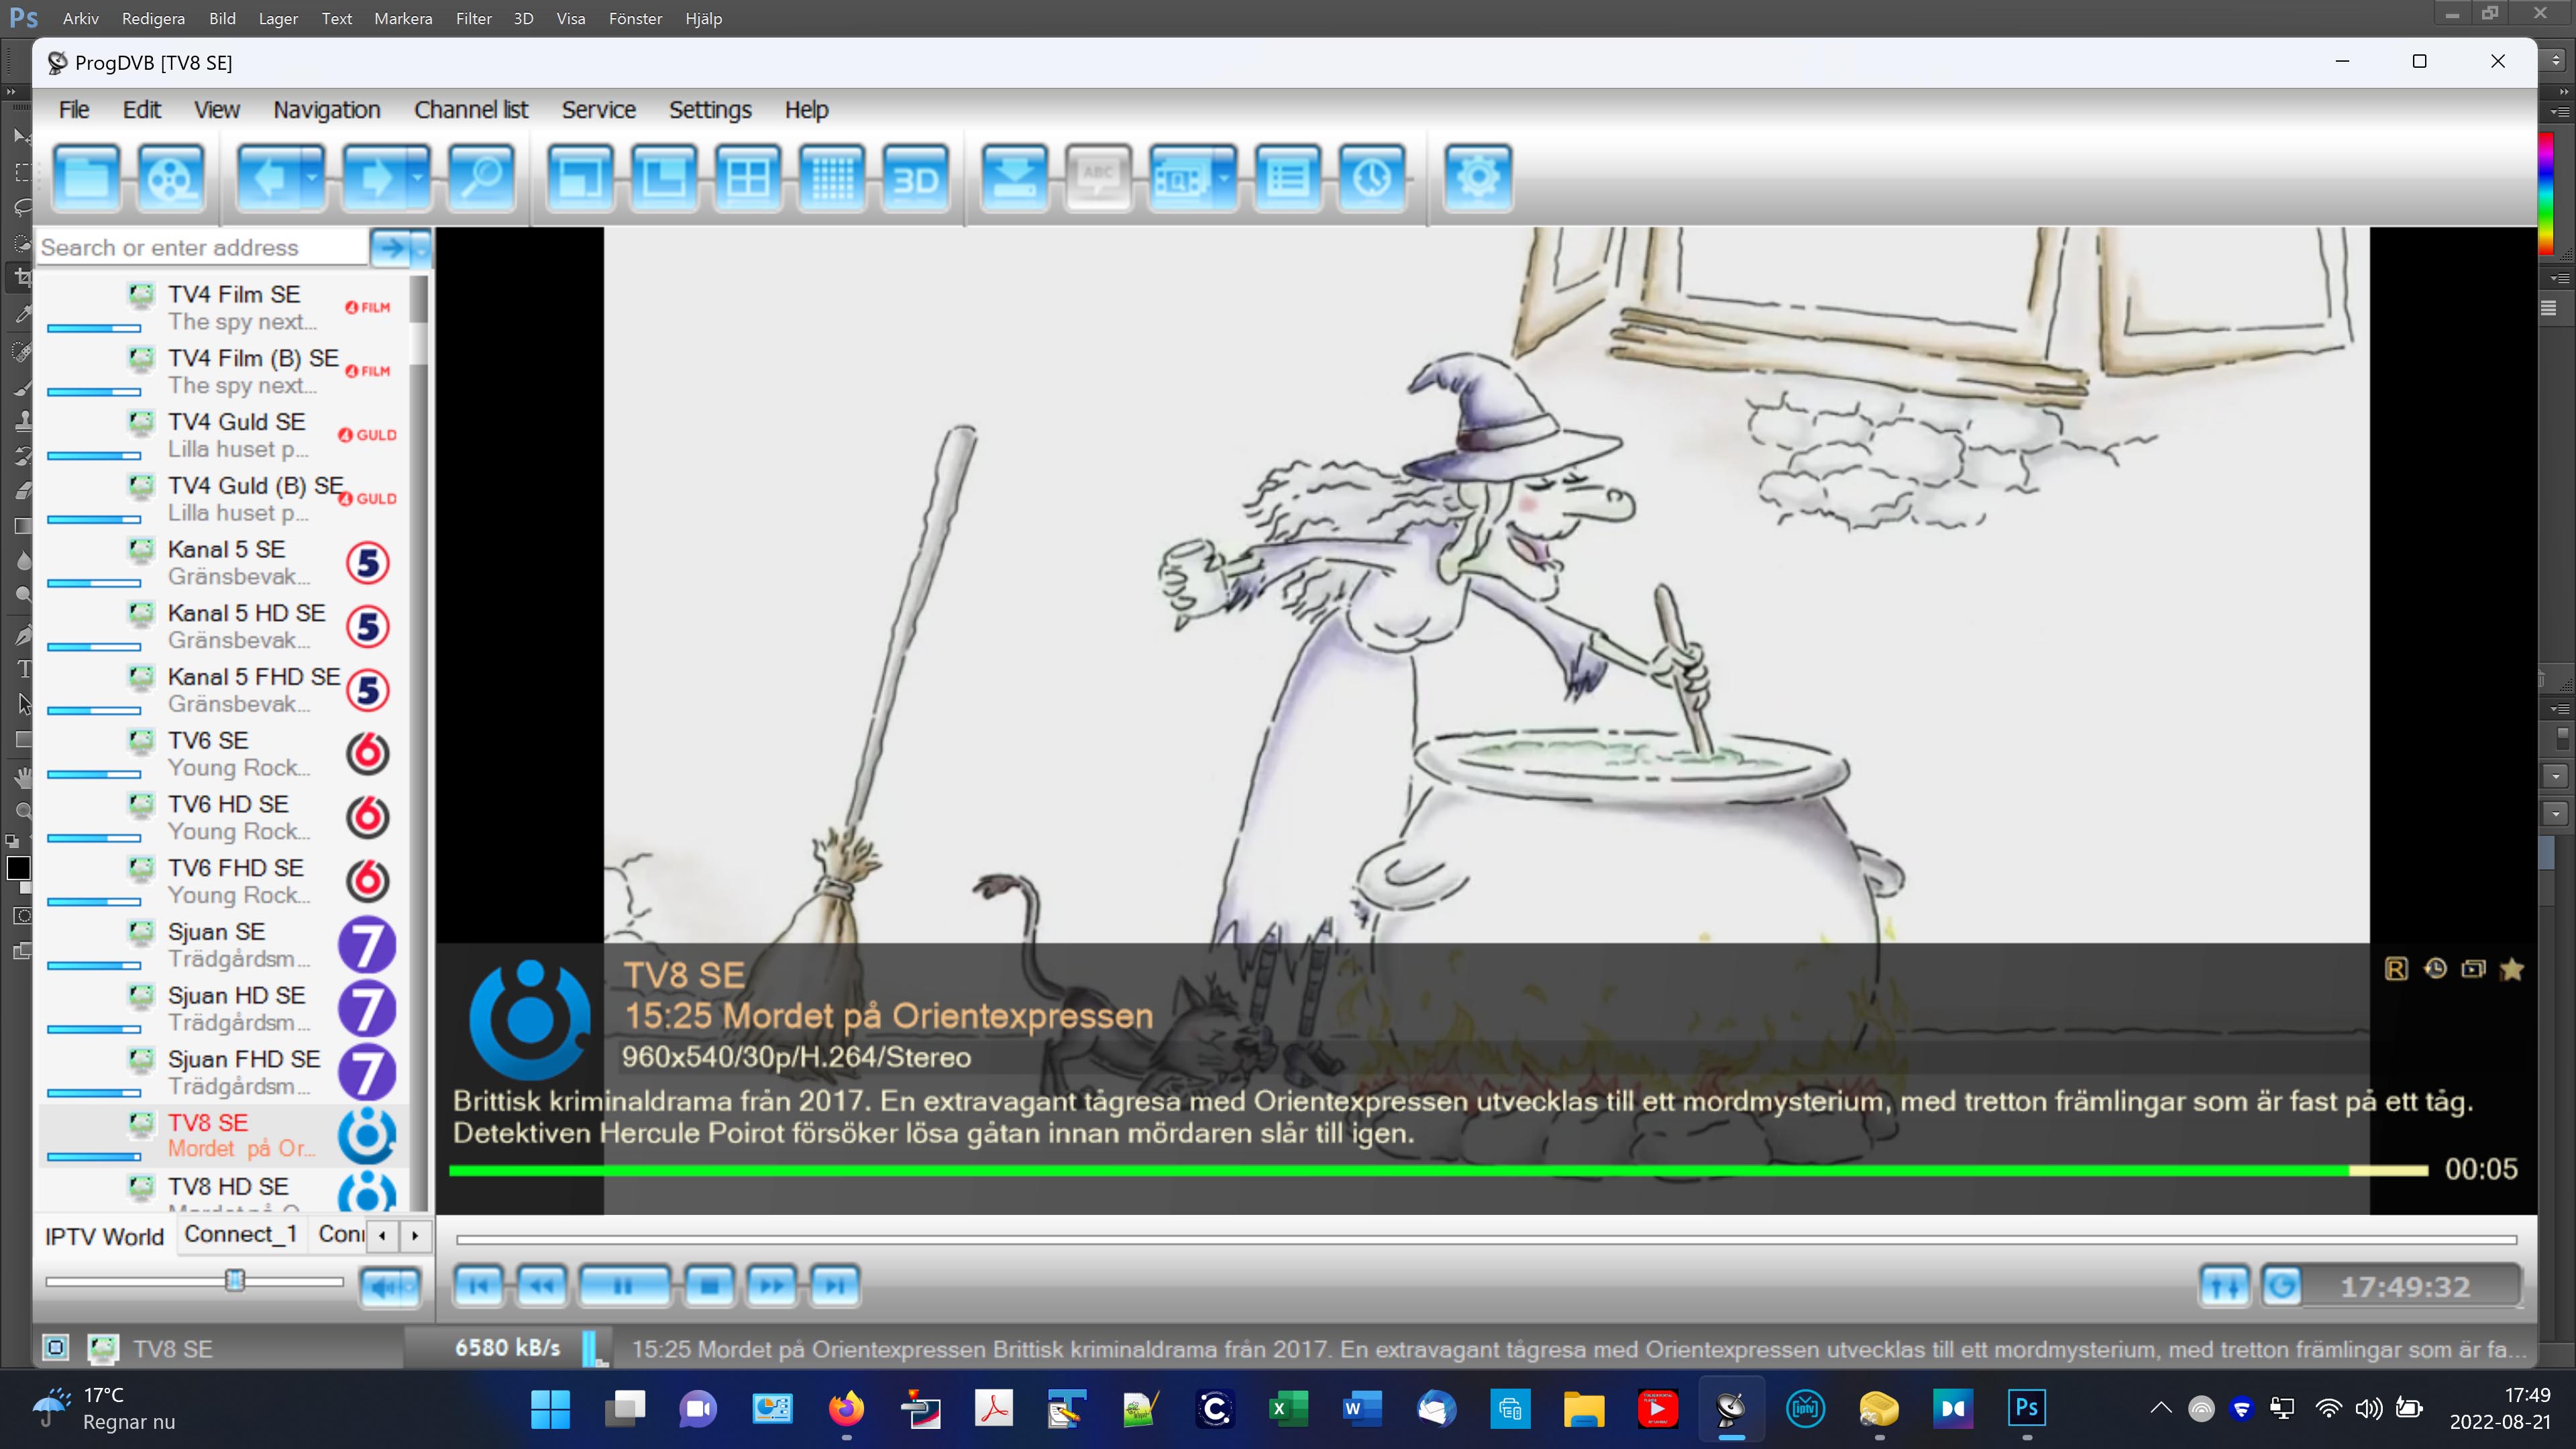The height and width of the screenshot is (1449, 2576).
Task: Expand the forward arrow history dropdown
Action: click(x=418, y=178)
